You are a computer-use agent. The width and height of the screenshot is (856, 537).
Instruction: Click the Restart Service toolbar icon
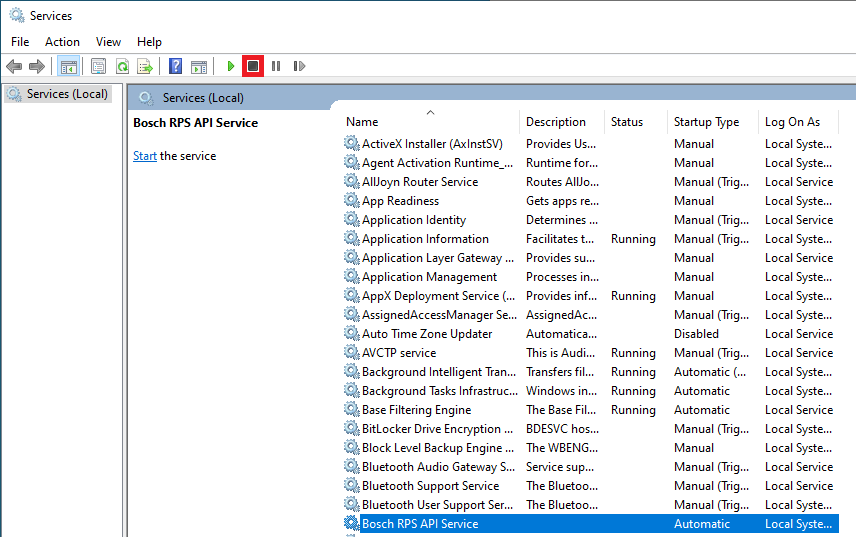click(299, 66)
